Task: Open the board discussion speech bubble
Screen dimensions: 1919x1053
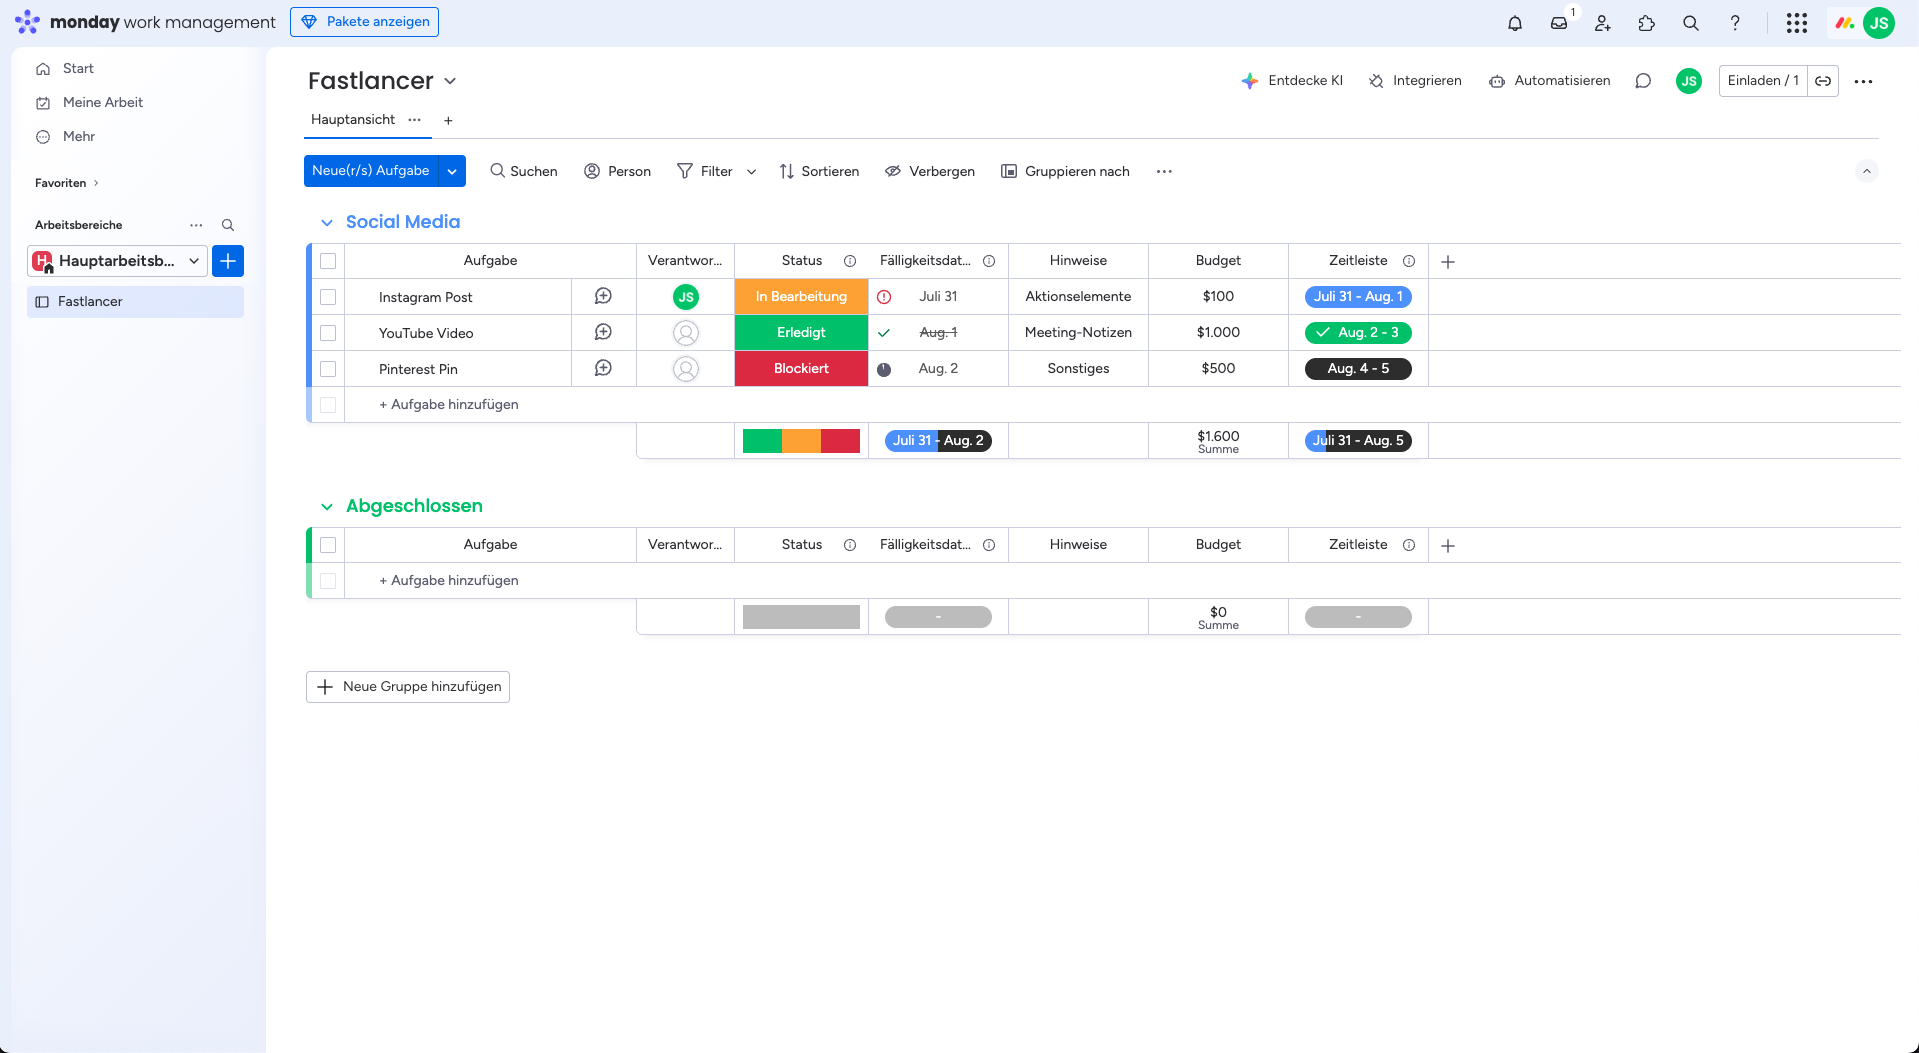Action: pyautogui.click(x=1643, y=81)
